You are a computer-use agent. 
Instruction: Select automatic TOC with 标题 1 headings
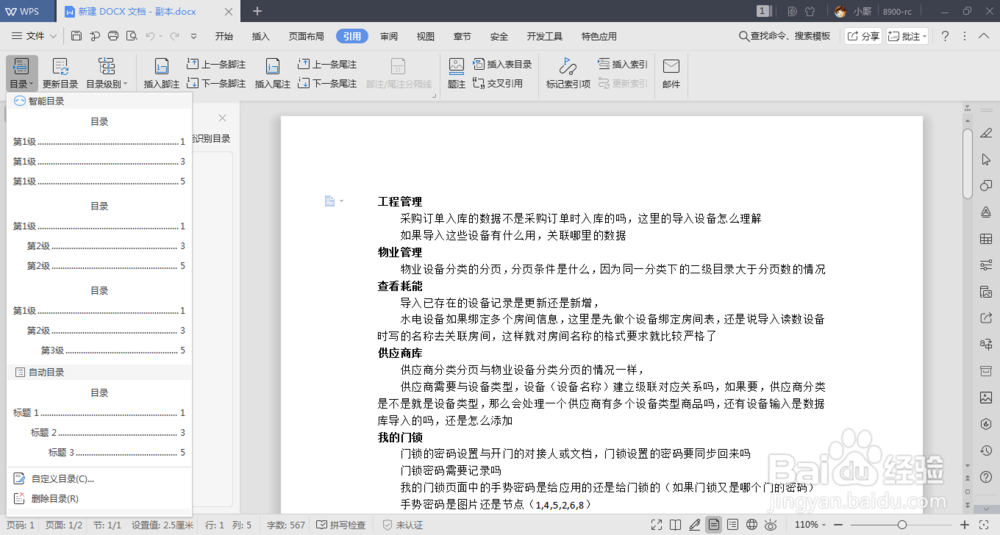coord(99,423)
